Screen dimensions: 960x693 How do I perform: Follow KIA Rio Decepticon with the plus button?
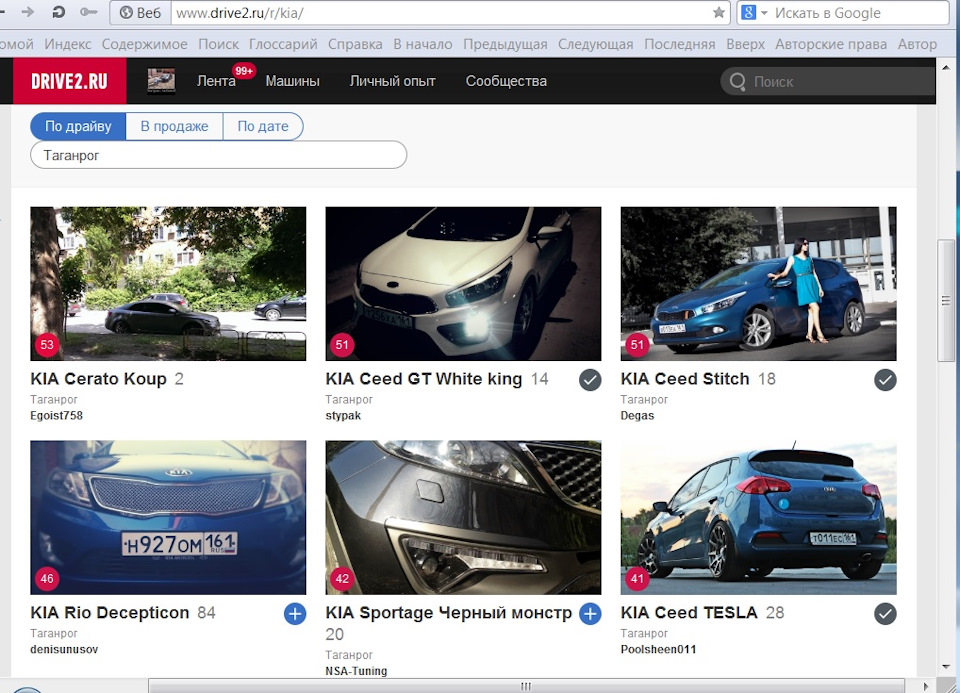294,613
